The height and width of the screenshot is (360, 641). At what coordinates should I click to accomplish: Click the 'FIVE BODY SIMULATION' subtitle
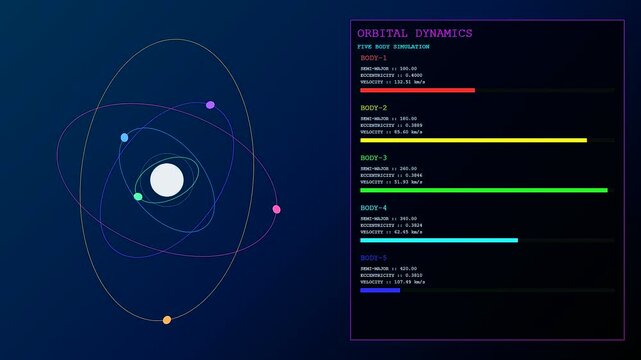point(393,47)
